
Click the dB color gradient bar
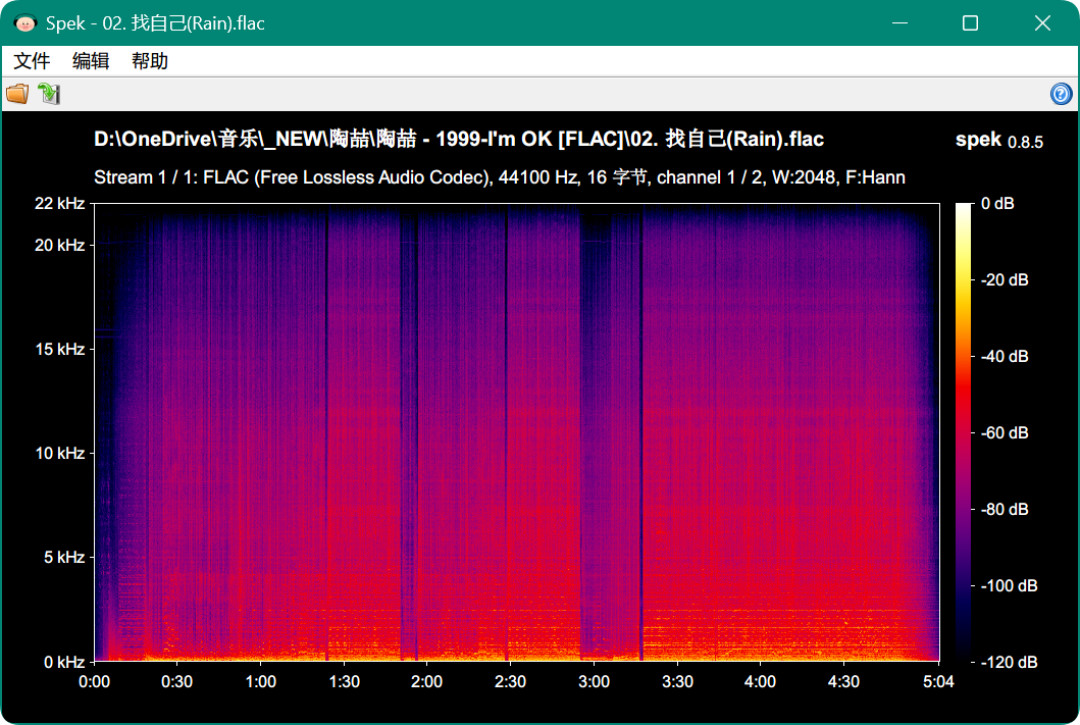pos(963,432)
